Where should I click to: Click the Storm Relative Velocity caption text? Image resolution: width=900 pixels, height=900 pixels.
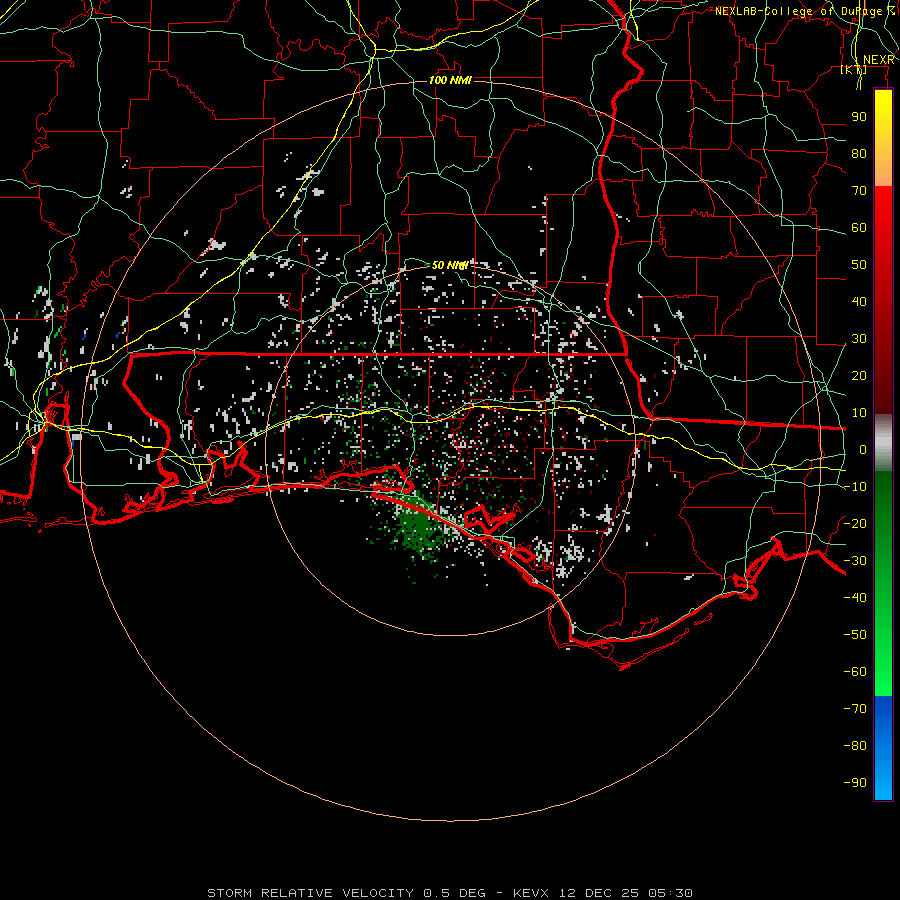click(x=450, y=893)
